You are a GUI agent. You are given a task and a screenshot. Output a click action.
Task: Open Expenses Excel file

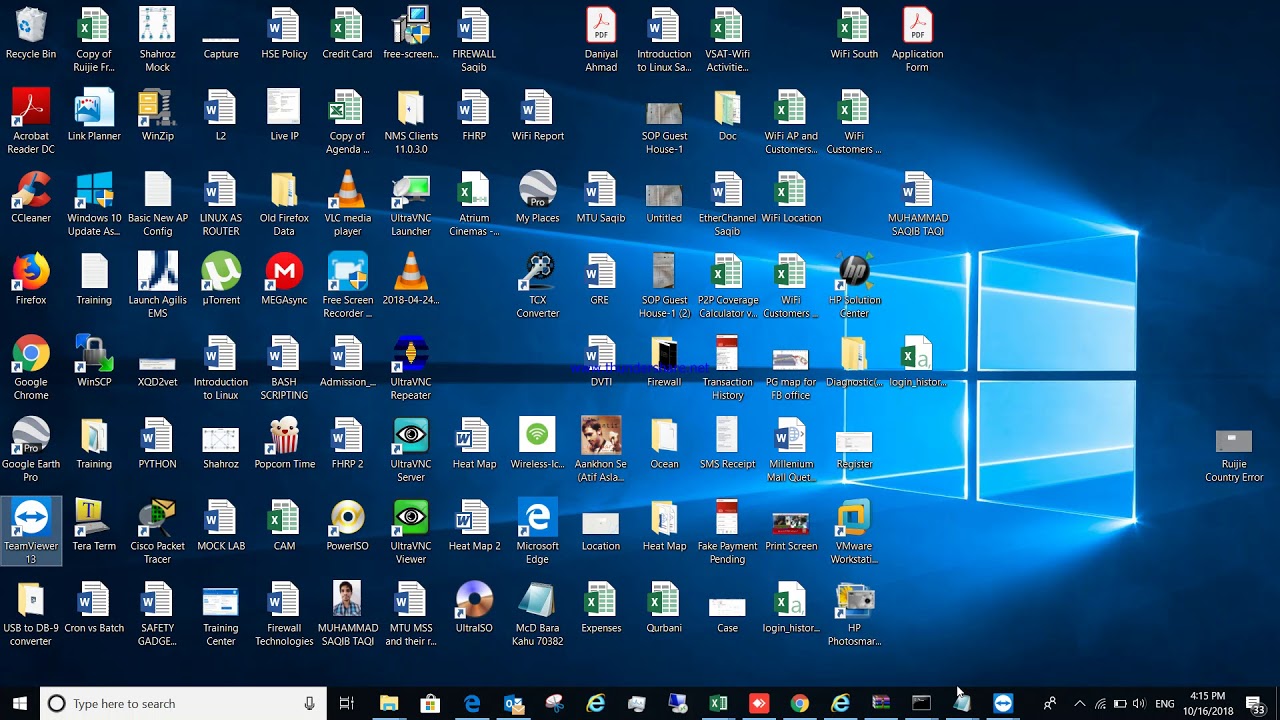pos(601,607)
